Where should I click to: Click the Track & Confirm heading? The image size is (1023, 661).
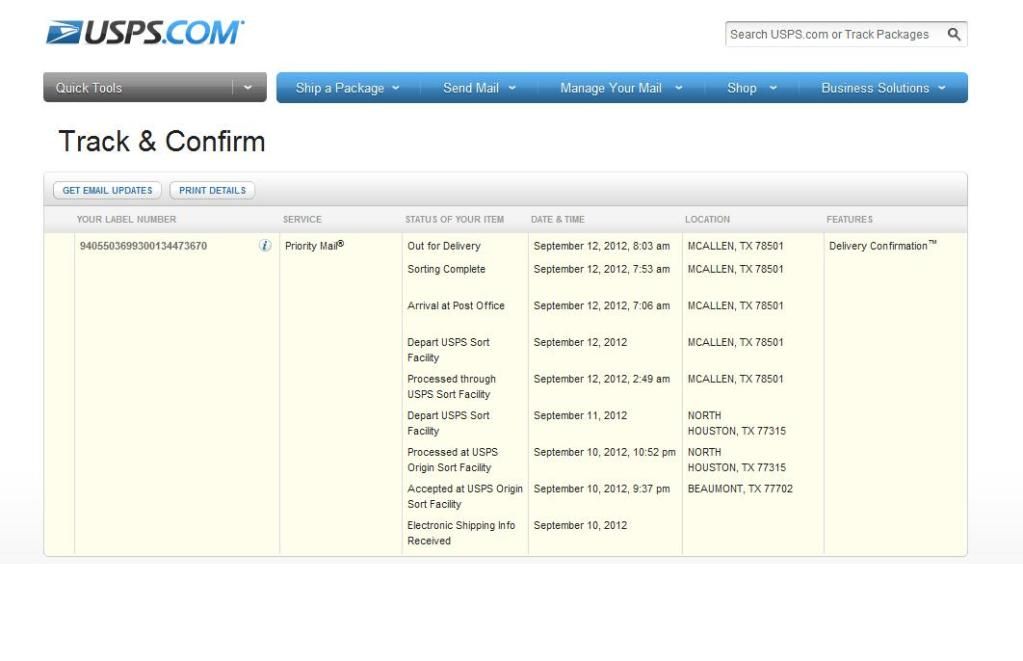coord(162,142)
